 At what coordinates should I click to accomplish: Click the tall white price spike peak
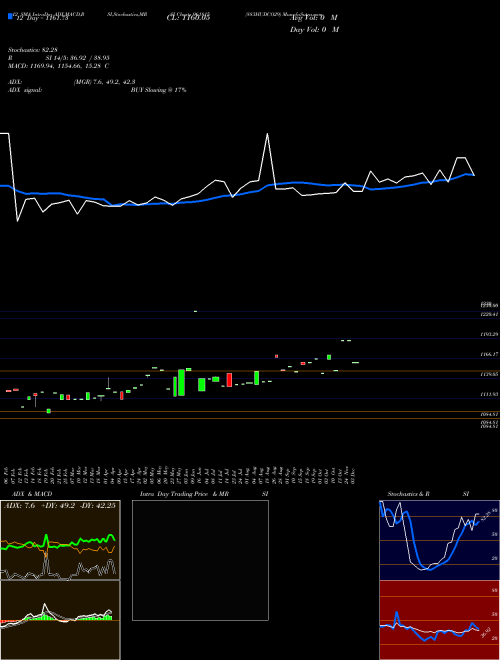click(267, 134)
